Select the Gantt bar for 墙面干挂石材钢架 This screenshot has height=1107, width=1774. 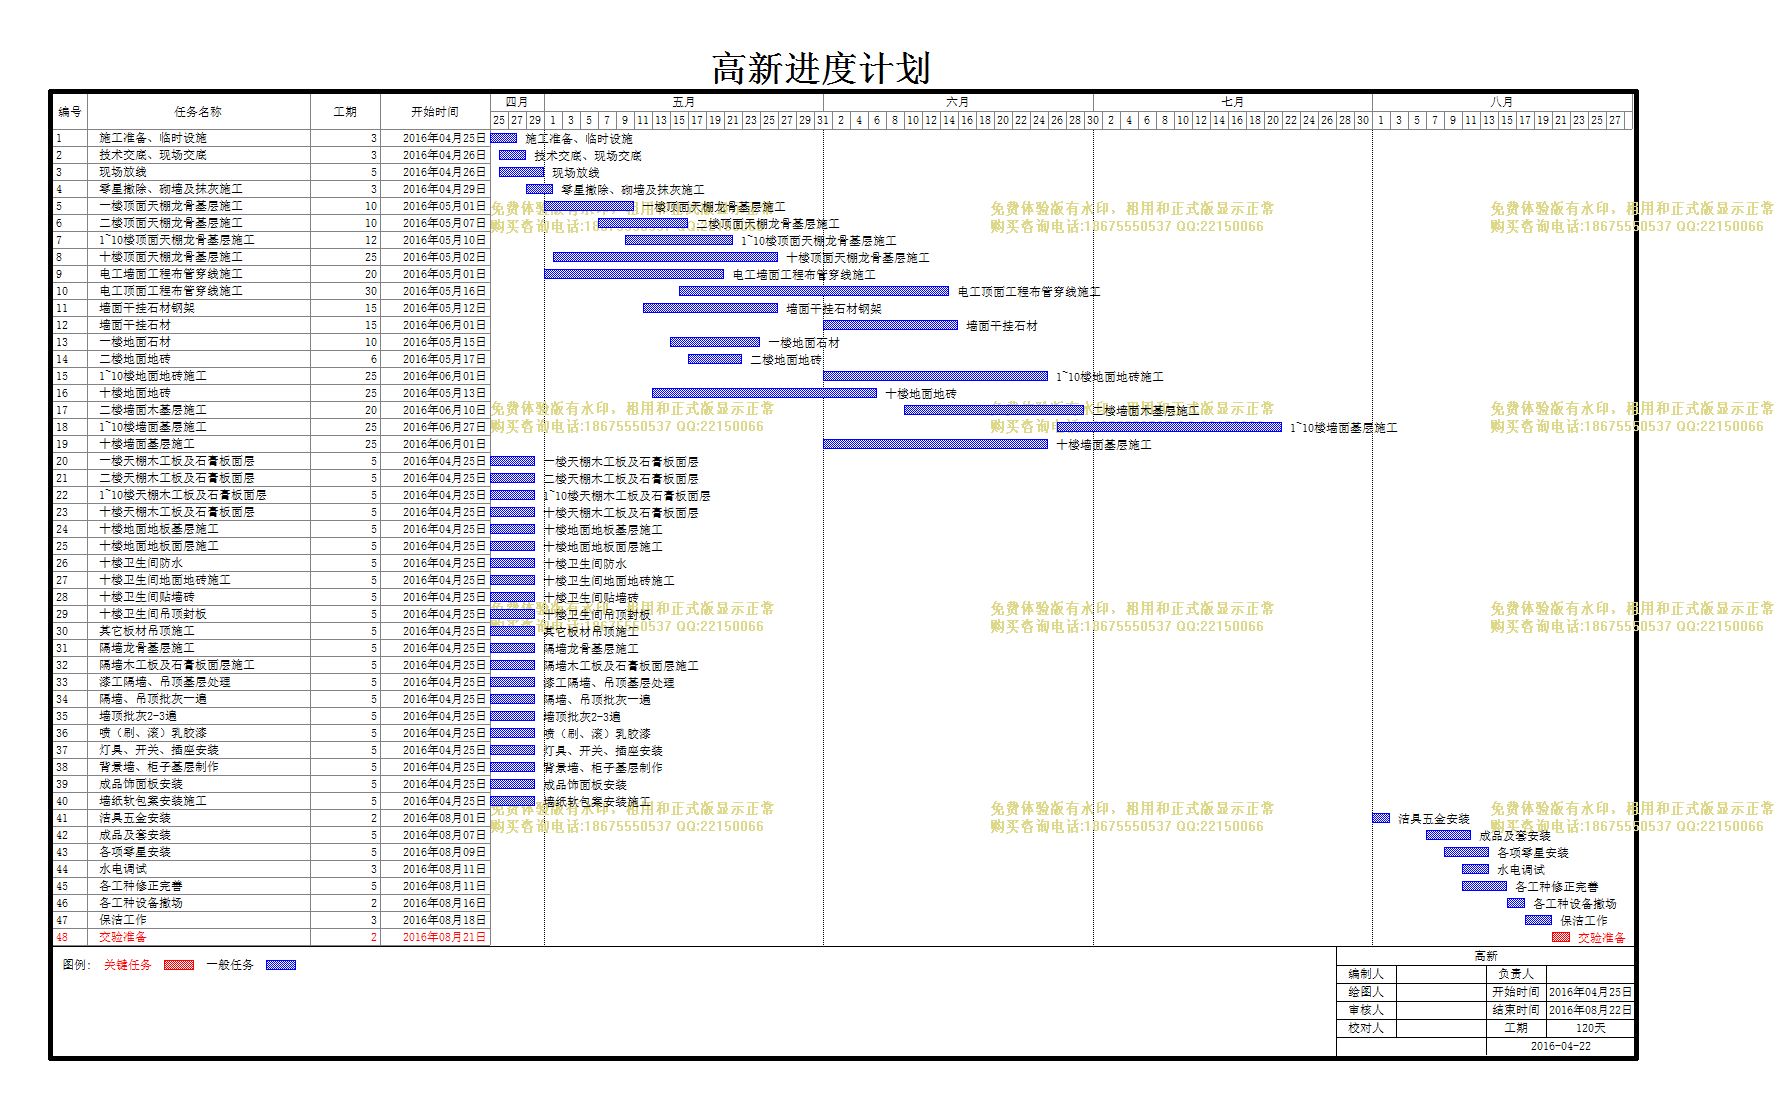[x=710, y=308]
